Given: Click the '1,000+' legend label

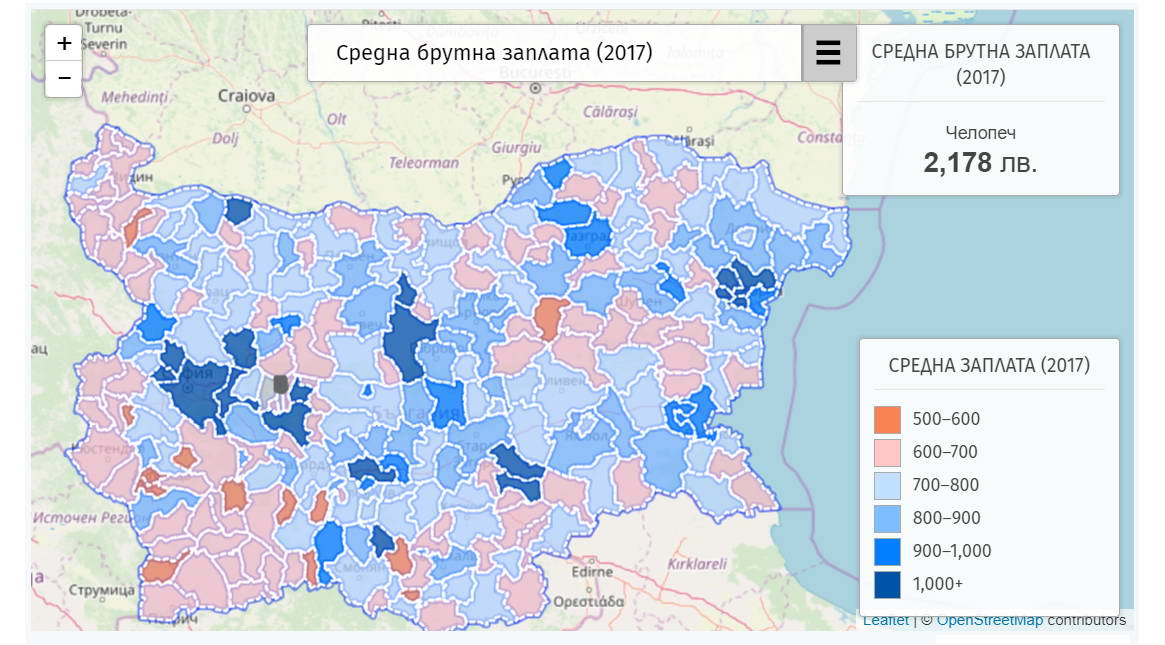Looking at the screenshot, I should 938,584.
